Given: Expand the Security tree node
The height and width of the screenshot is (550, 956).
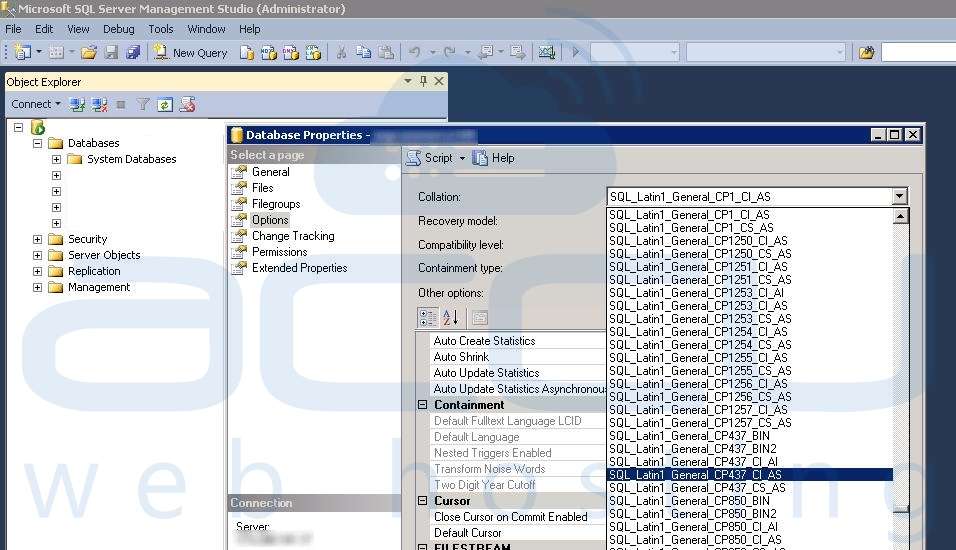Looking at the screenshot, I should 38,239.
